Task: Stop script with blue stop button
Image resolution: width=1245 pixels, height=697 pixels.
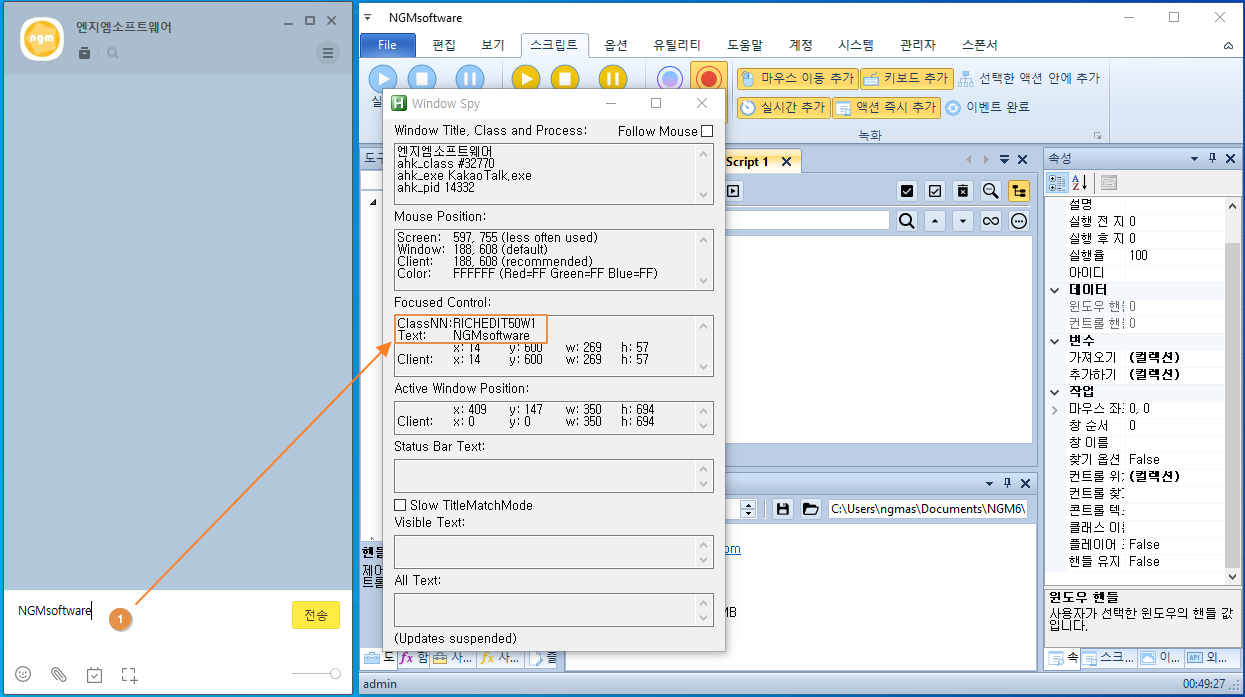Action: coord(422,79)
